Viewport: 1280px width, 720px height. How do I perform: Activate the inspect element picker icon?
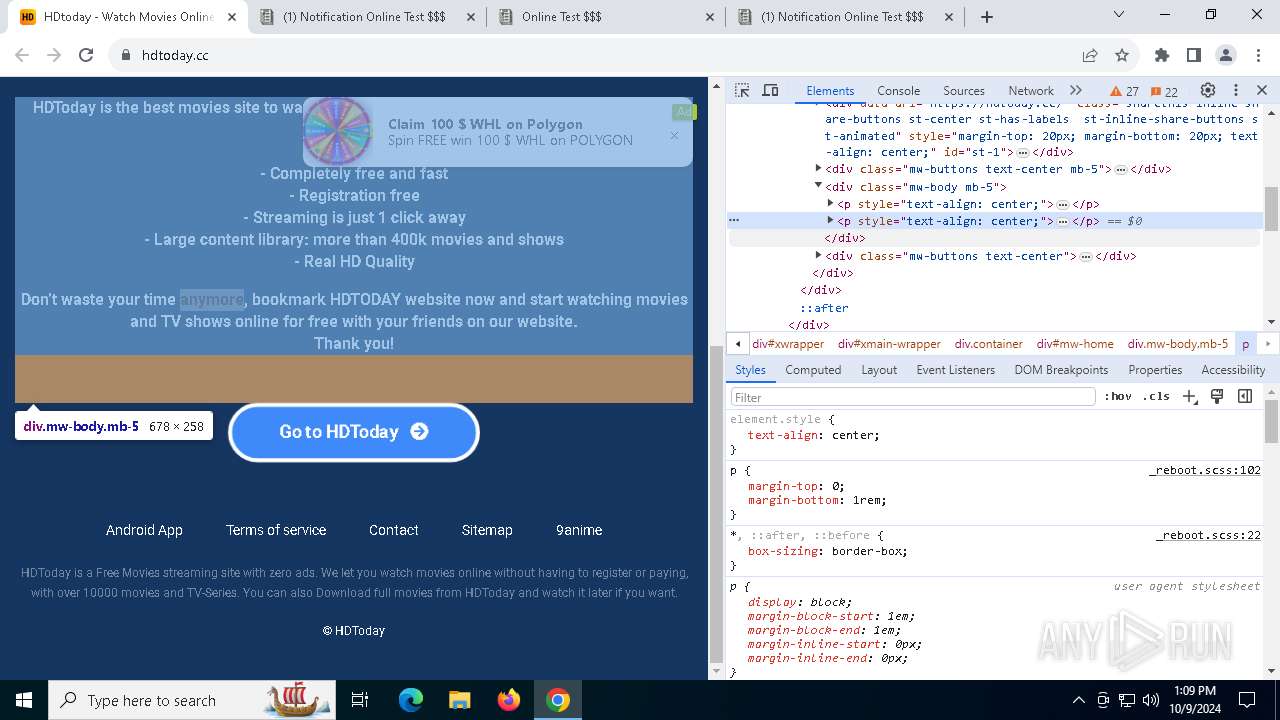point(742,90)
